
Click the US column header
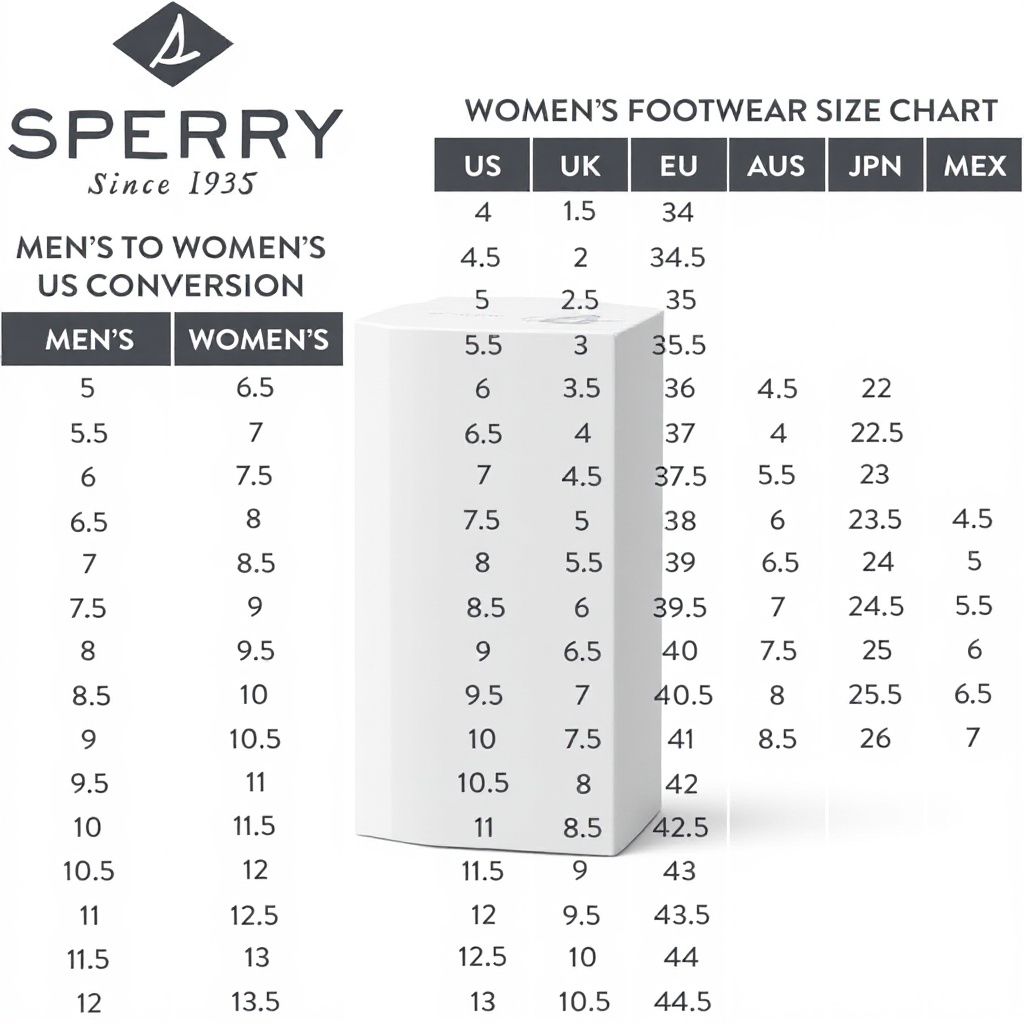(482, 165)
